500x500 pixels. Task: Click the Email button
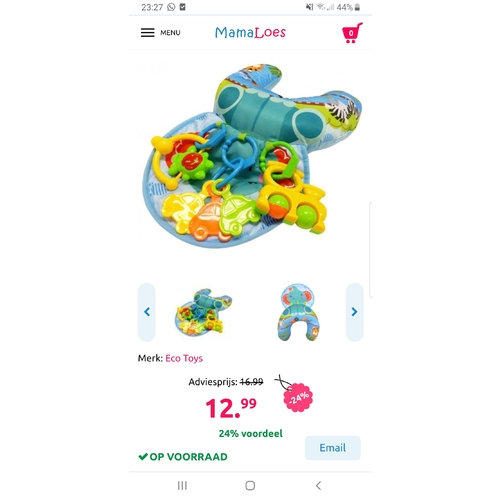333,448
